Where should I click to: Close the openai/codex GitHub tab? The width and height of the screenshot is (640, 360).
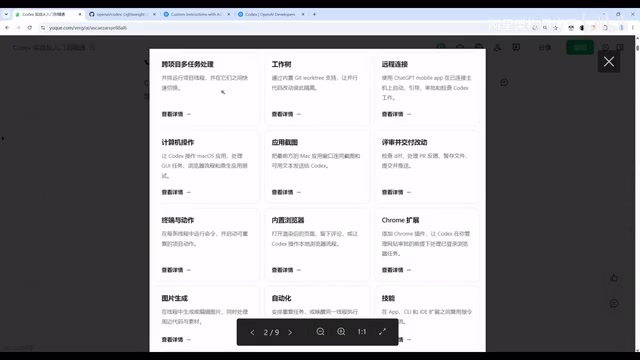coord(154,14)
